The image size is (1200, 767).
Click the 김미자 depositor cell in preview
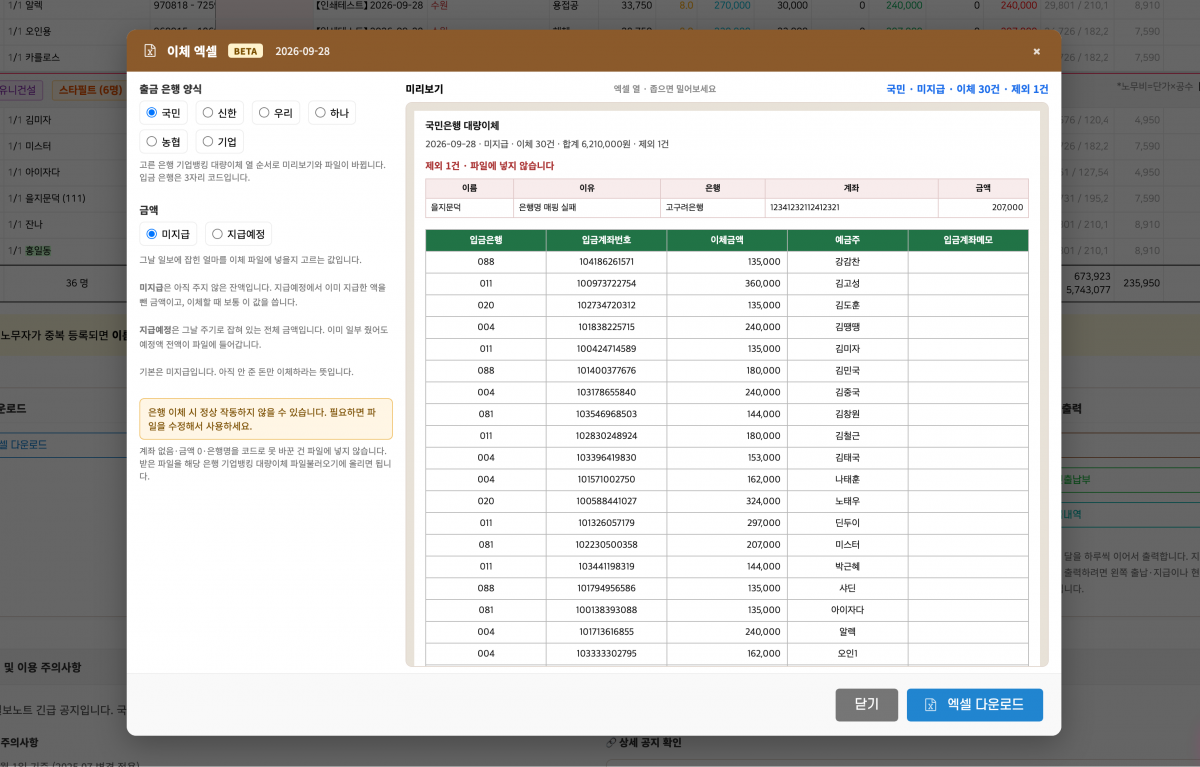[x=847, y=349]
